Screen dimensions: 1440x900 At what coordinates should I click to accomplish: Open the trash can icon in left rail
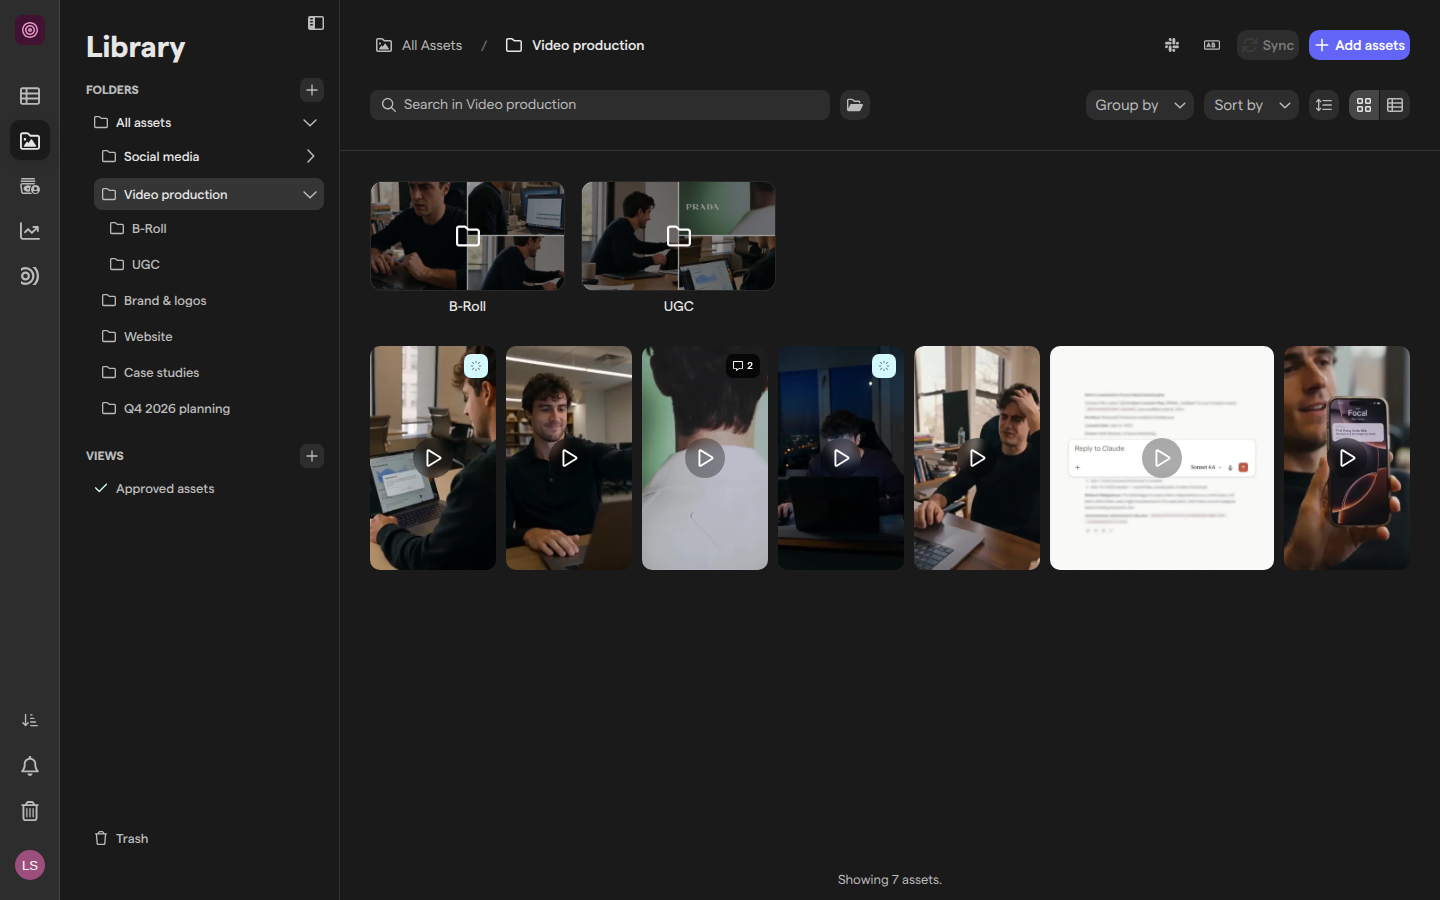(30, 811)
